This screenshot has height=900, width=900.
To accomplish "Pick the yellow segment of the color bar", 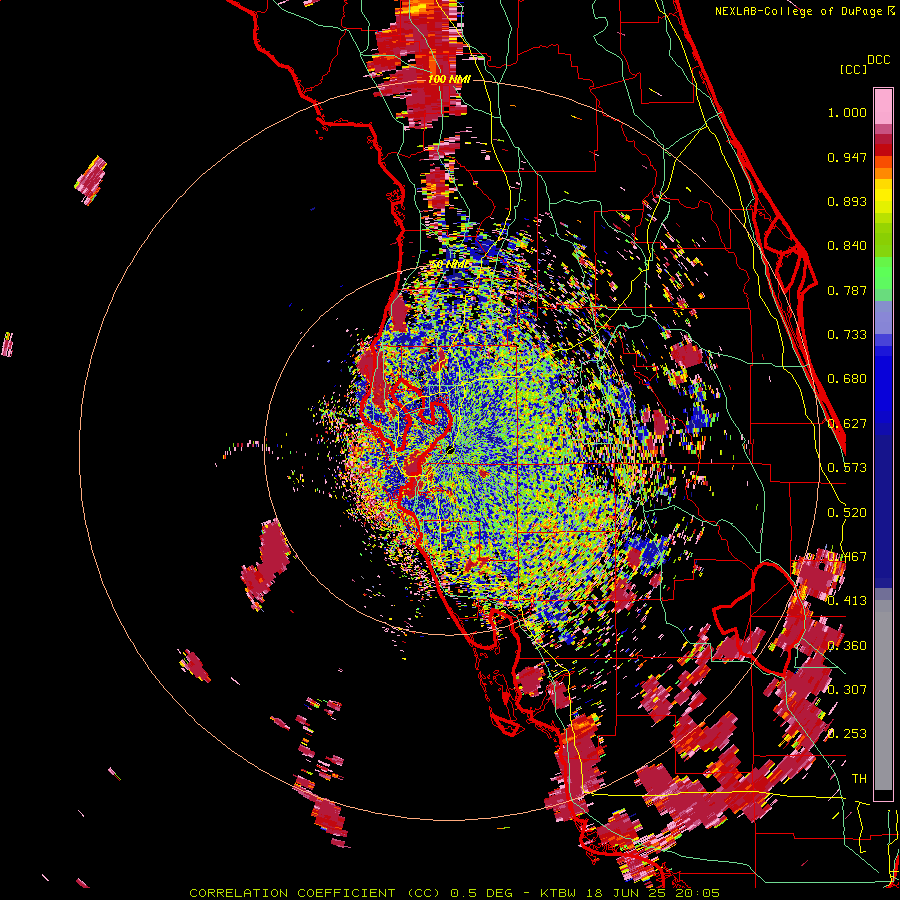I will (x=883, y=197).
